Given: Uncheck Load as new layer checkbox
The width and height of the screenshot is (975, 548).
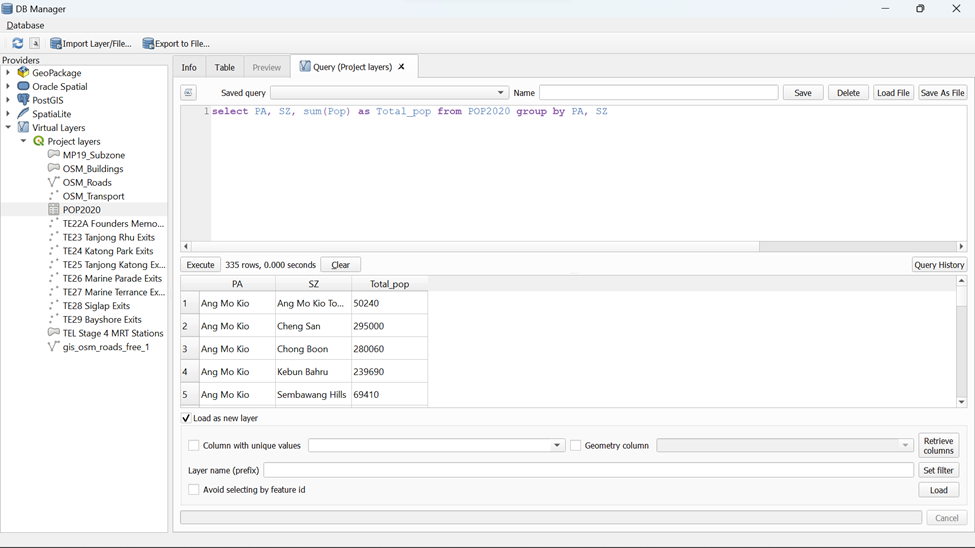Looking at the screenshot, I should (187, 418).
